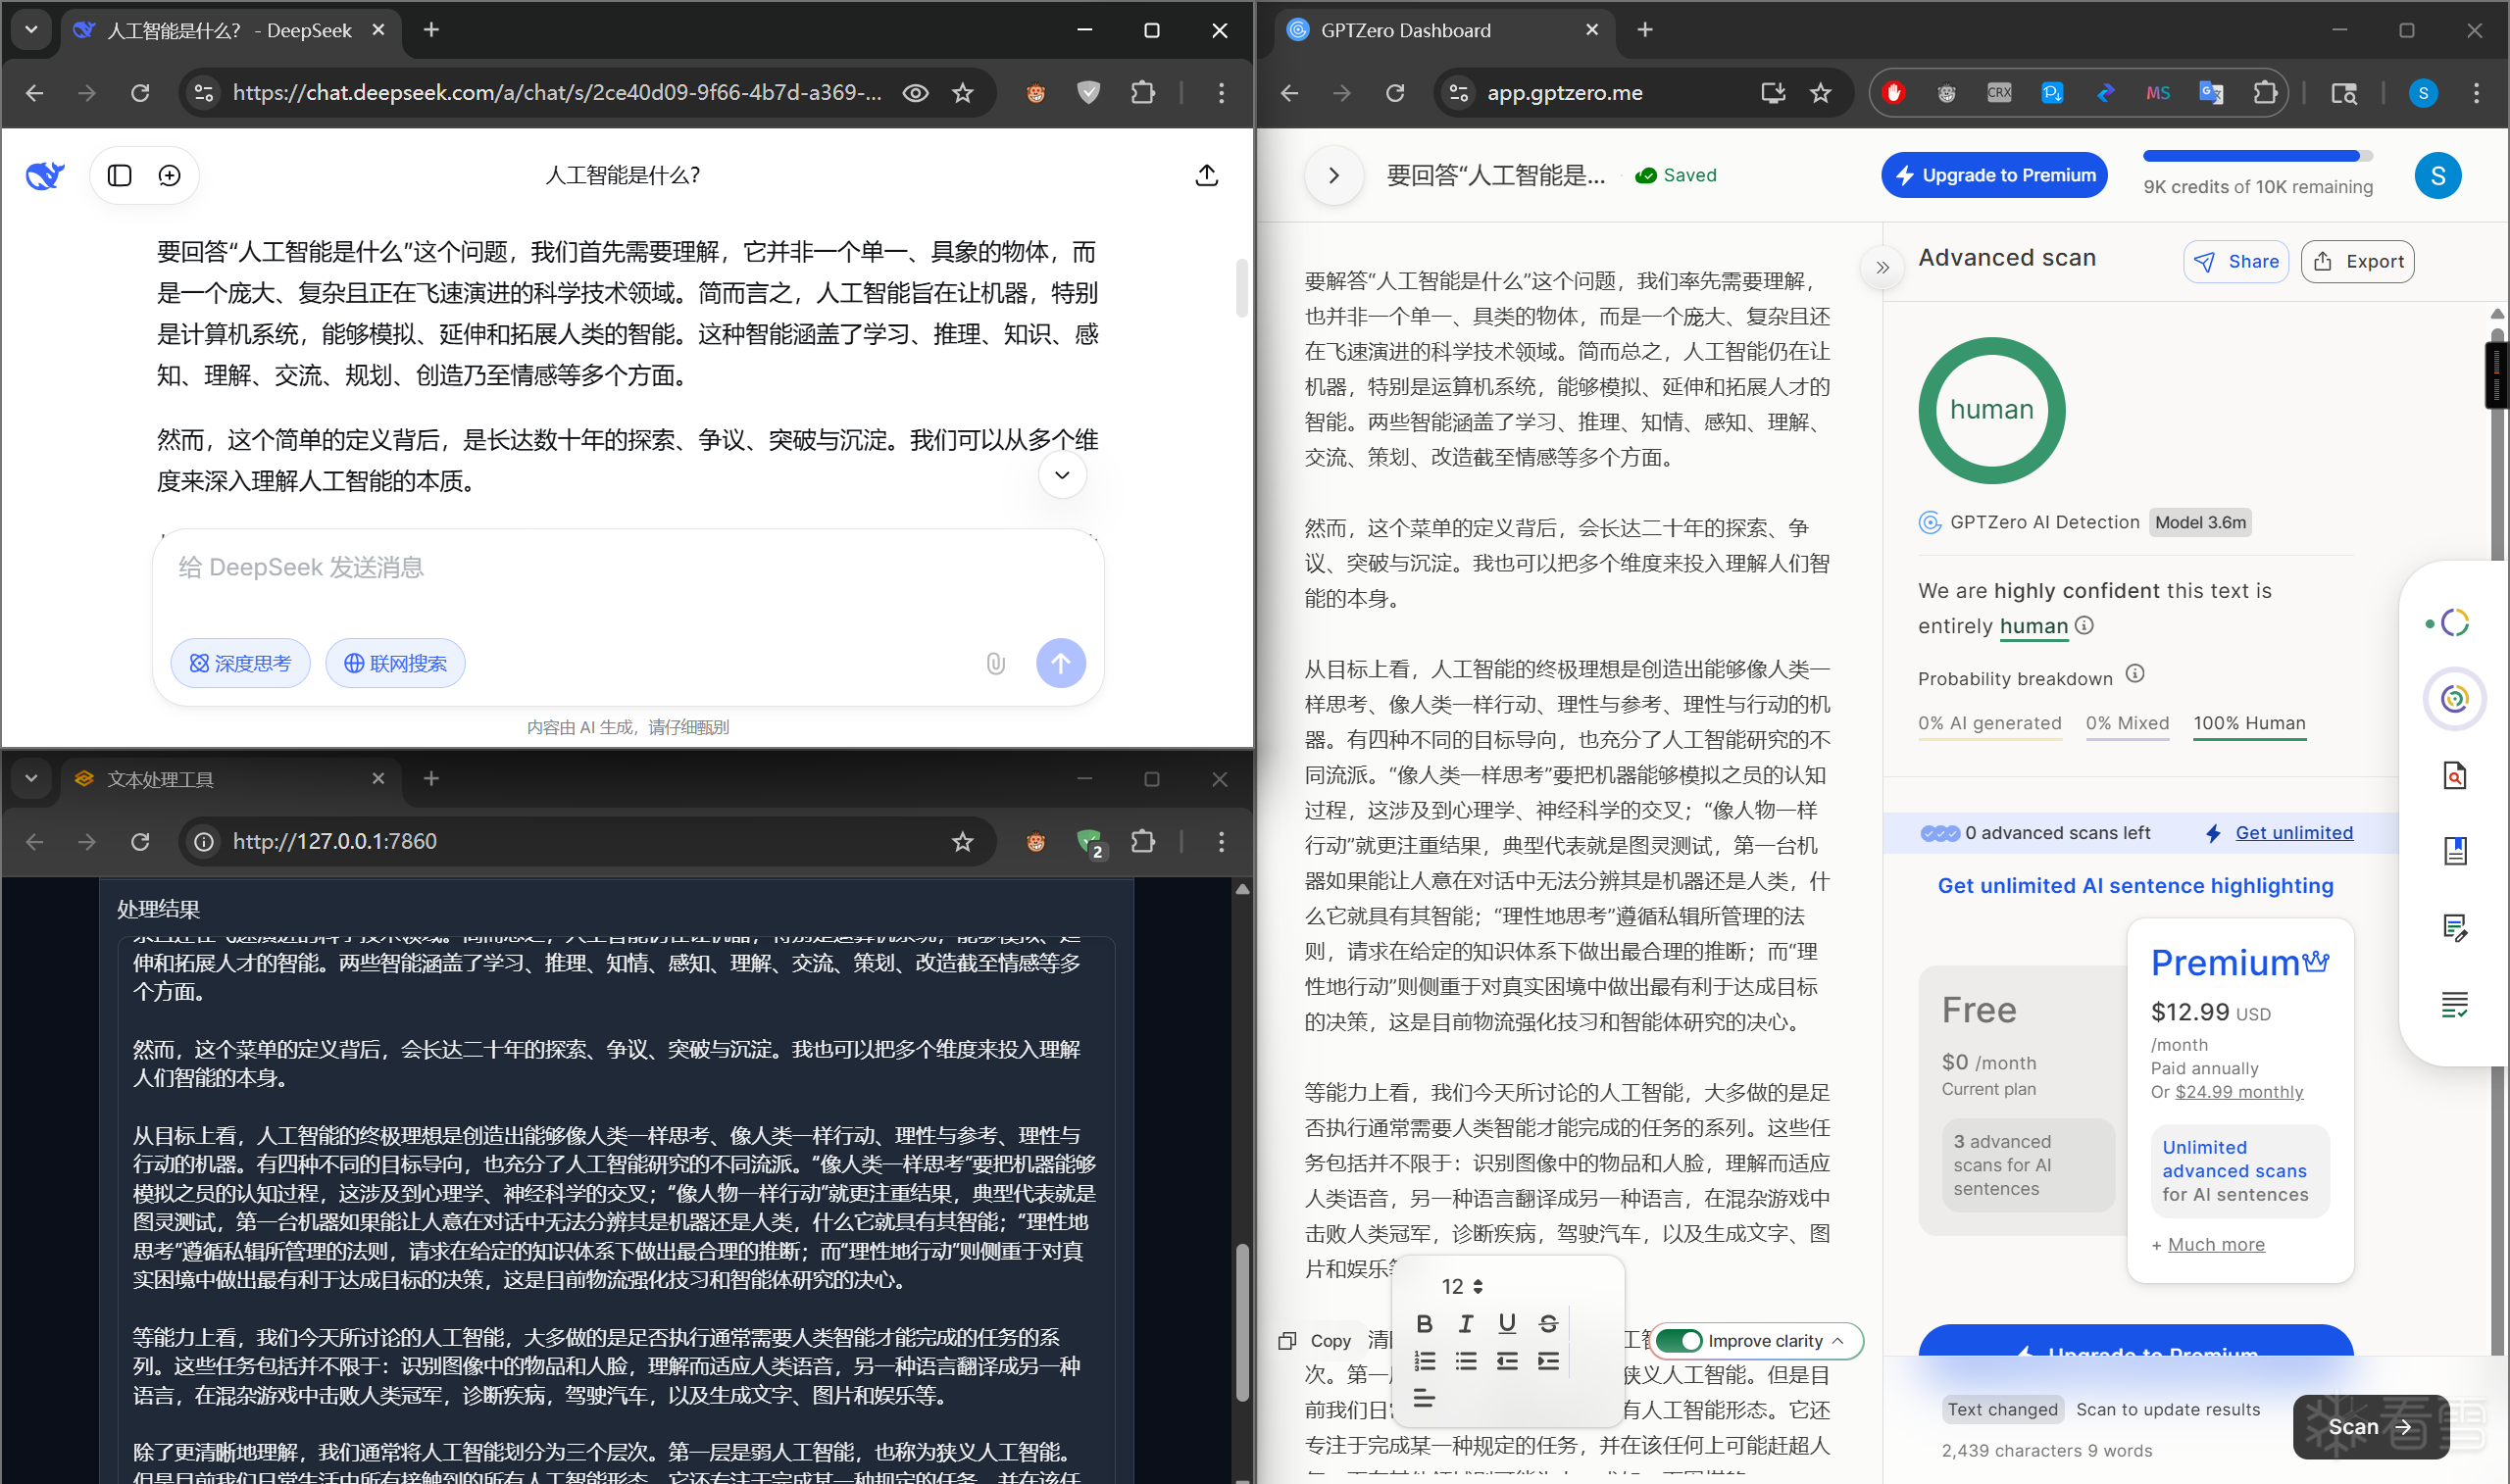
Task: Click the DeepSeek share conversation icon
Action: (x=1206, y=176)
